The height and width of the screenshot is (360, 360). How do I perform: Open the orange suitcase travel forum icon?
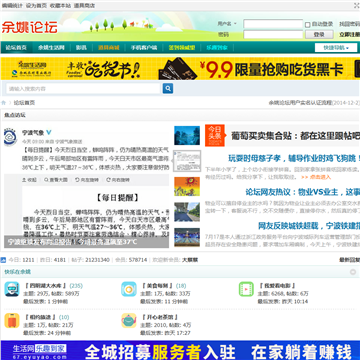12,320
